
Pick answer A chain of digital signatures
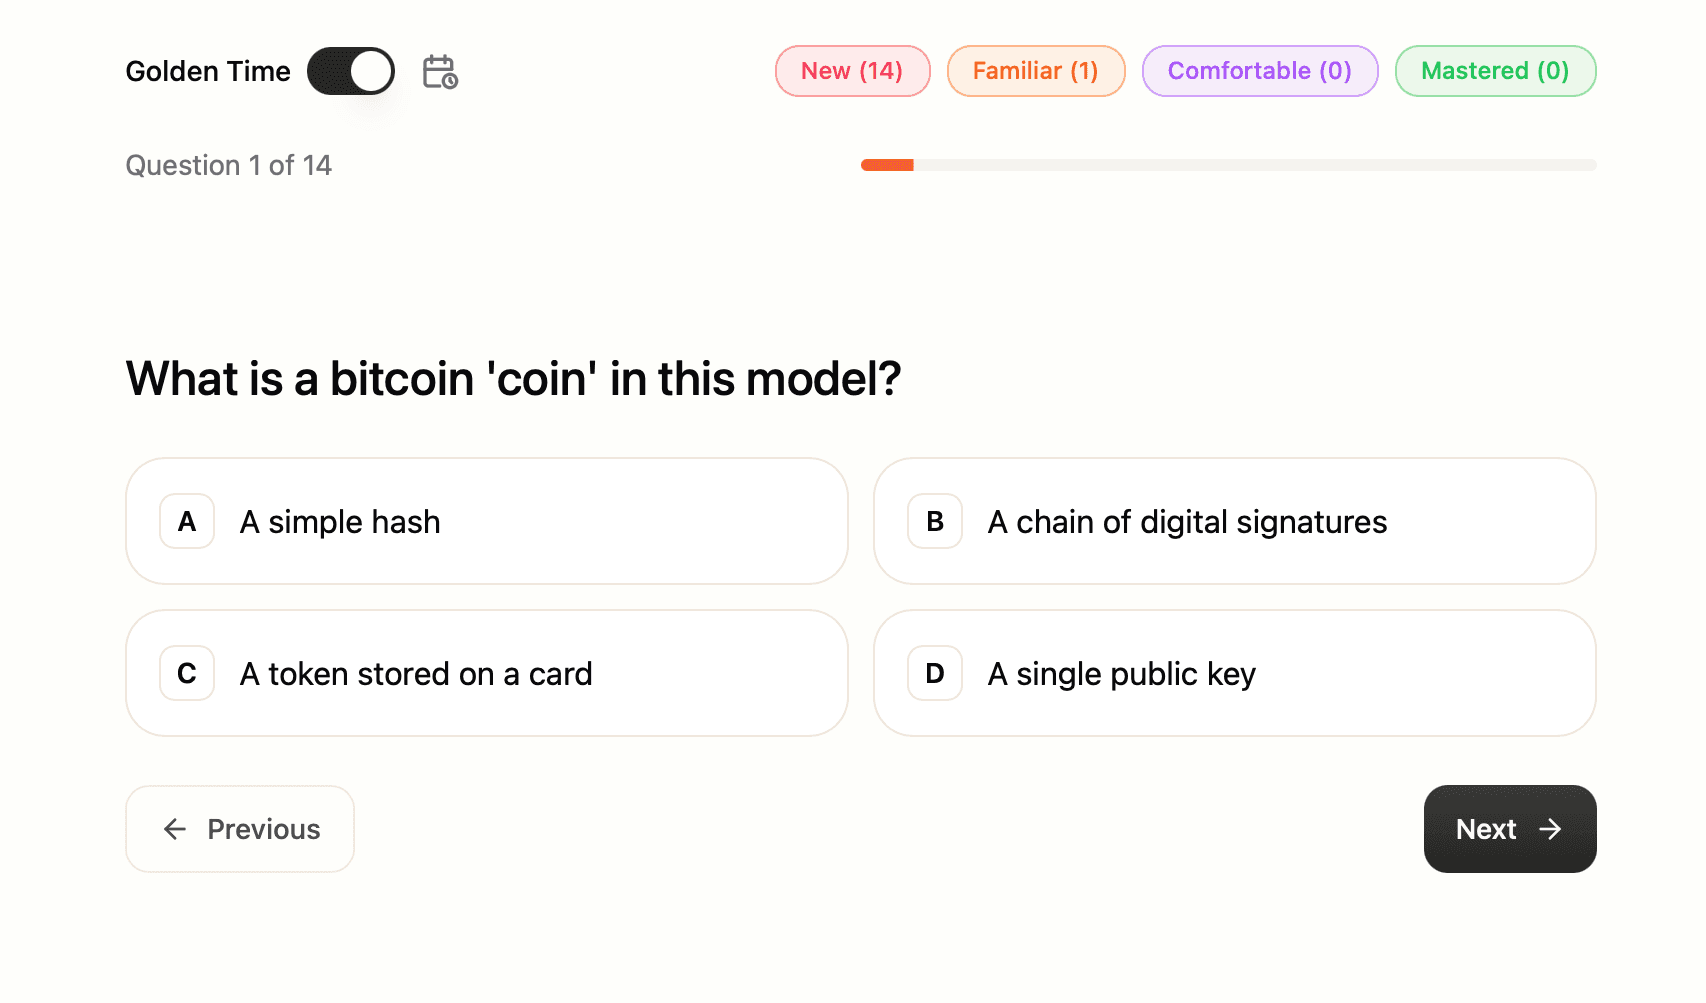(1234, 521)
